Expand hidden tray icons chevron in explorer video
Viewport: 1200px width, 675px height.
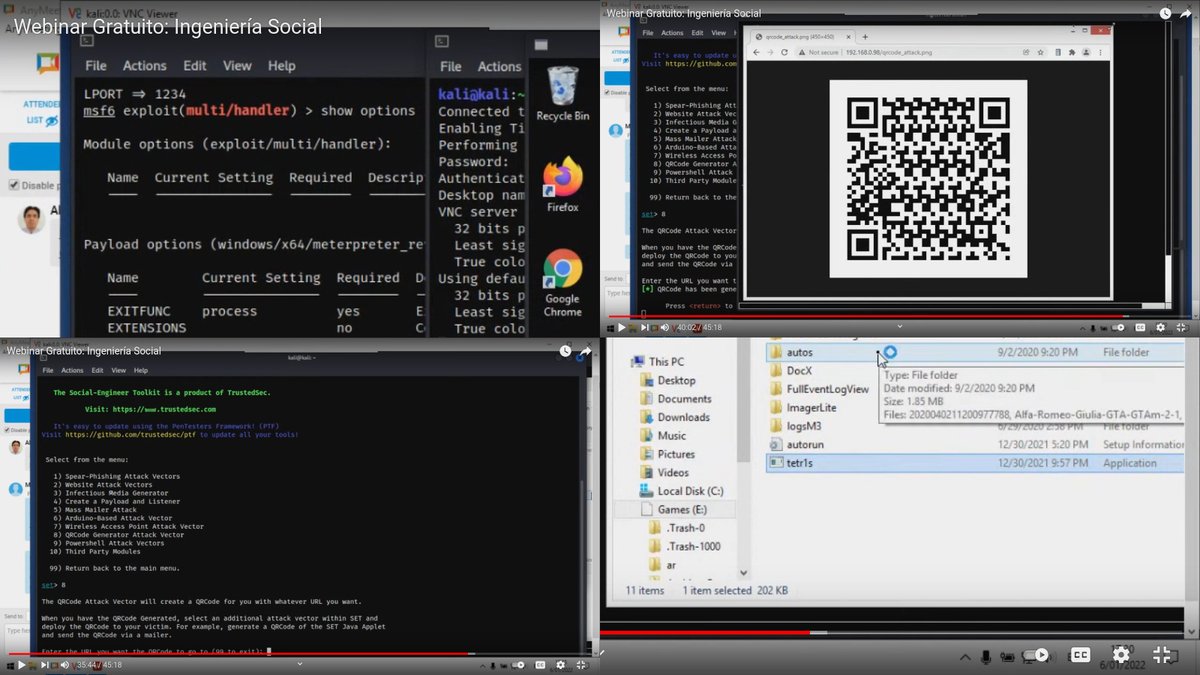[964, 657]
